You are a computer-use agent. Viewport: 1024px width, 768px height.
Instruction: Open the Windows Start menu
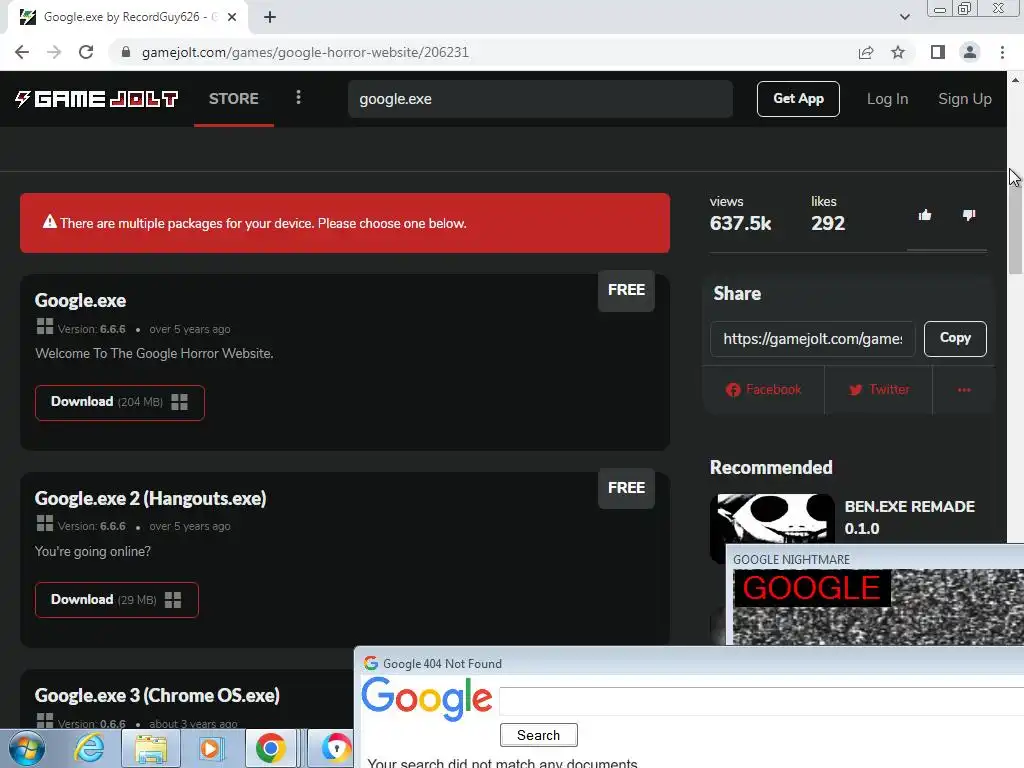tap(26, 748)
